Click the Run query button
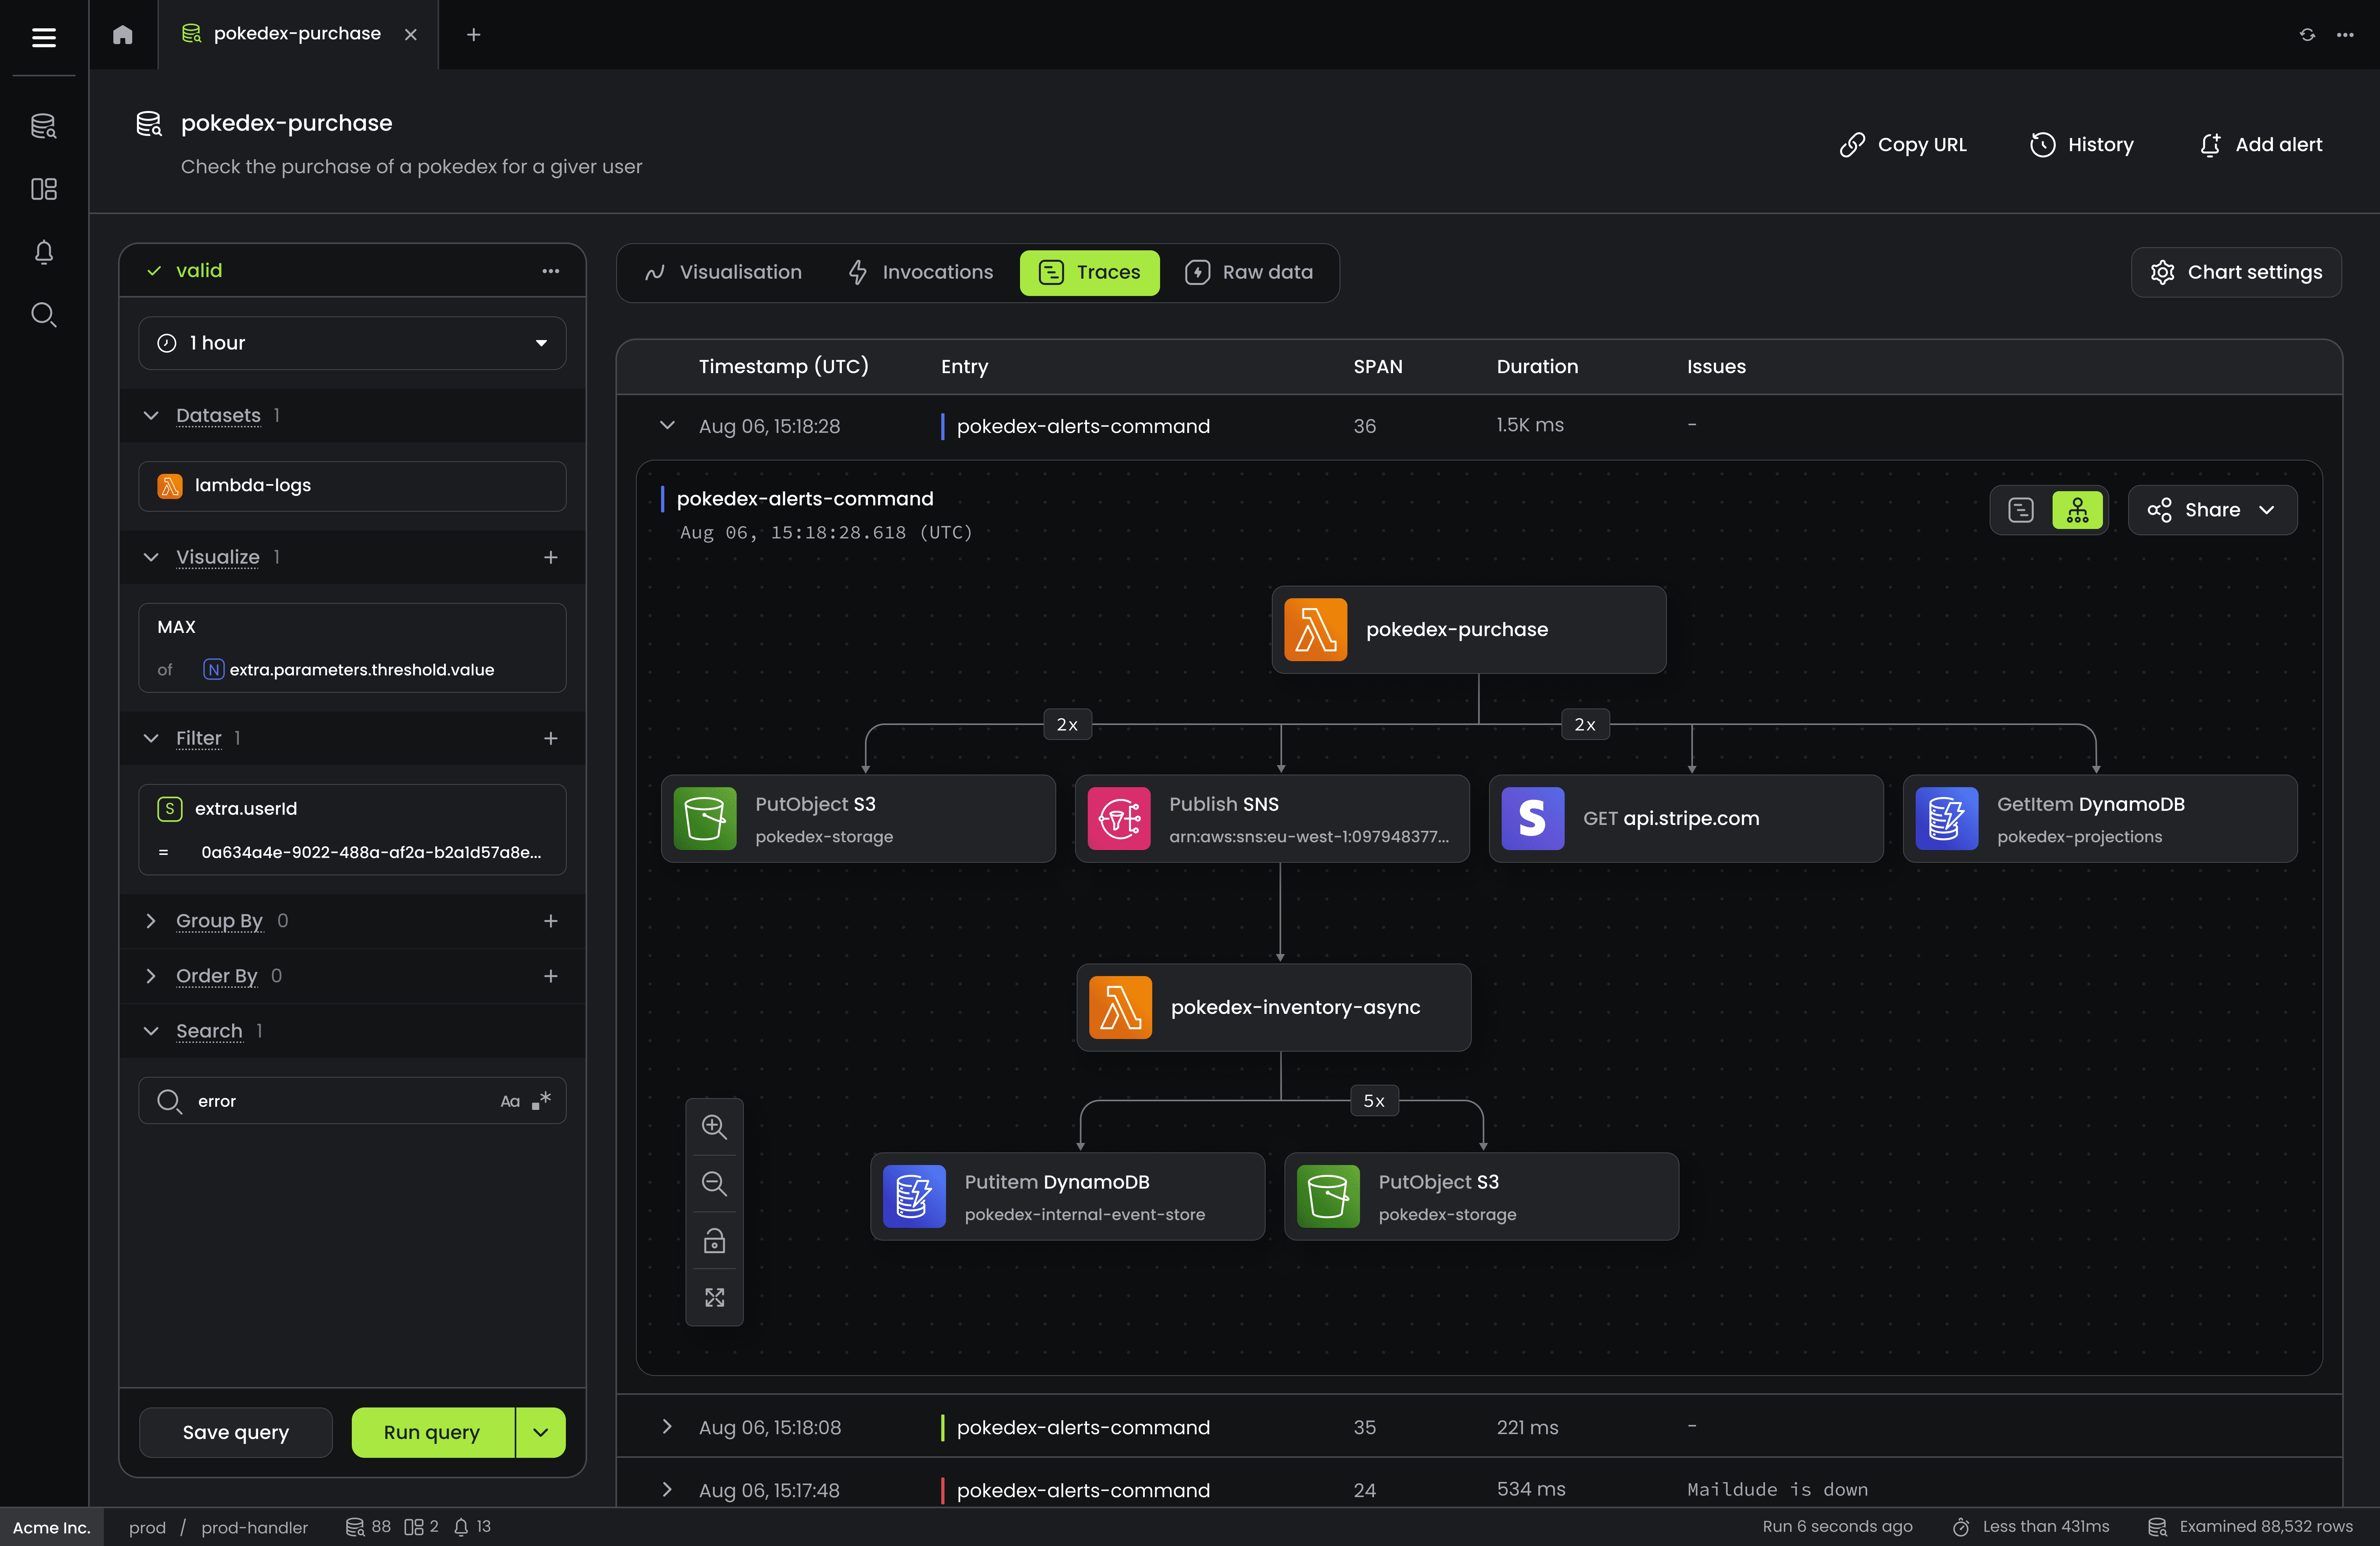The width and height of the screenshot is (2380, 1546). 432,1432
